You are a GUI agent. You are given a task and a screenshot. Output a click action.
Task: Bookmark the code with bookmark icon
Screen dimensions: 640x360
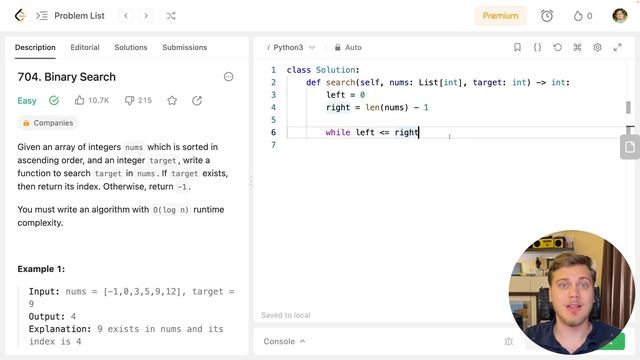coord(517,47)
